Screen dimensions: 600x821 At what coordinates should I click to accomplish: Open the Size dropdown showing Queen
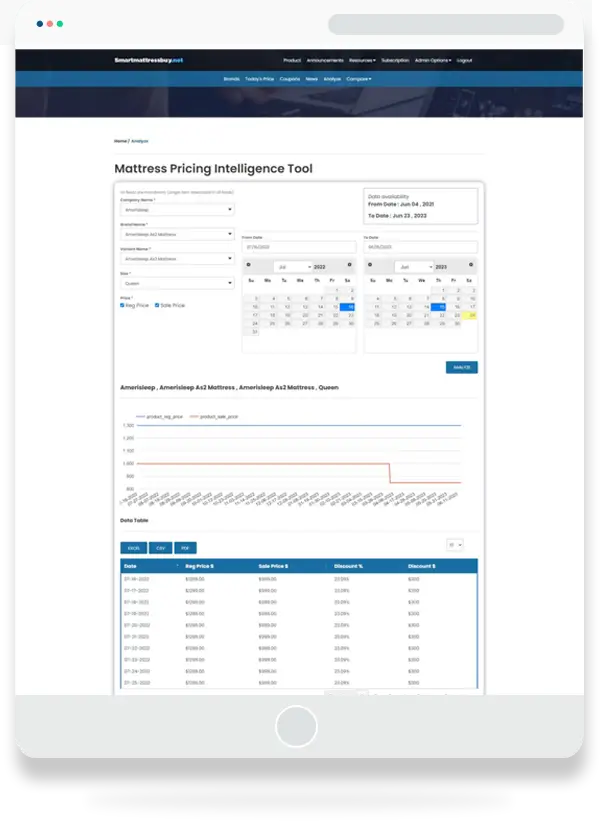177,283
